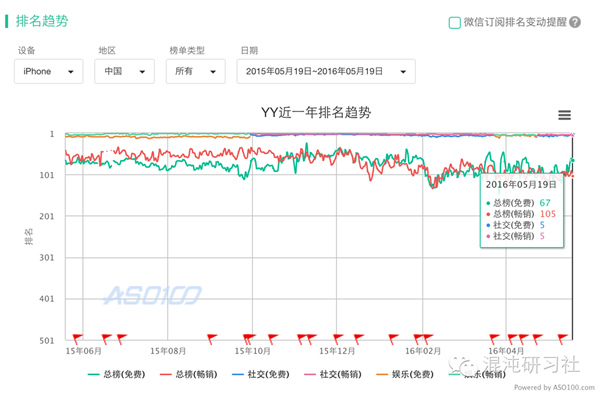
Task: Toggle 总榜(畅销) legend series
Action: pos(189,374)
